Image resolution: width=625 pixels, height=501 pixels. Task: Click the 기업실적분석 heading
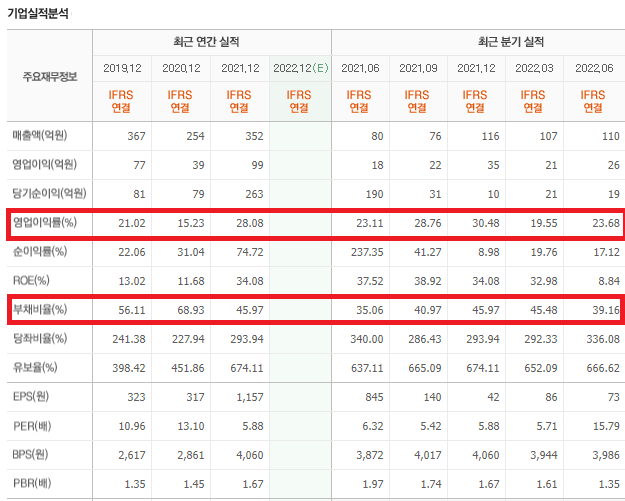[38, 14]
